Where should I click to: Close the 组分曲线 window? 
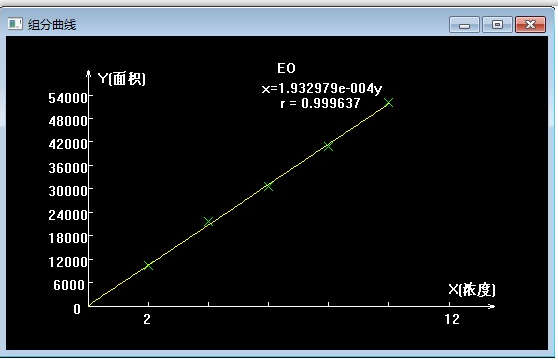(x=530, y=25)
